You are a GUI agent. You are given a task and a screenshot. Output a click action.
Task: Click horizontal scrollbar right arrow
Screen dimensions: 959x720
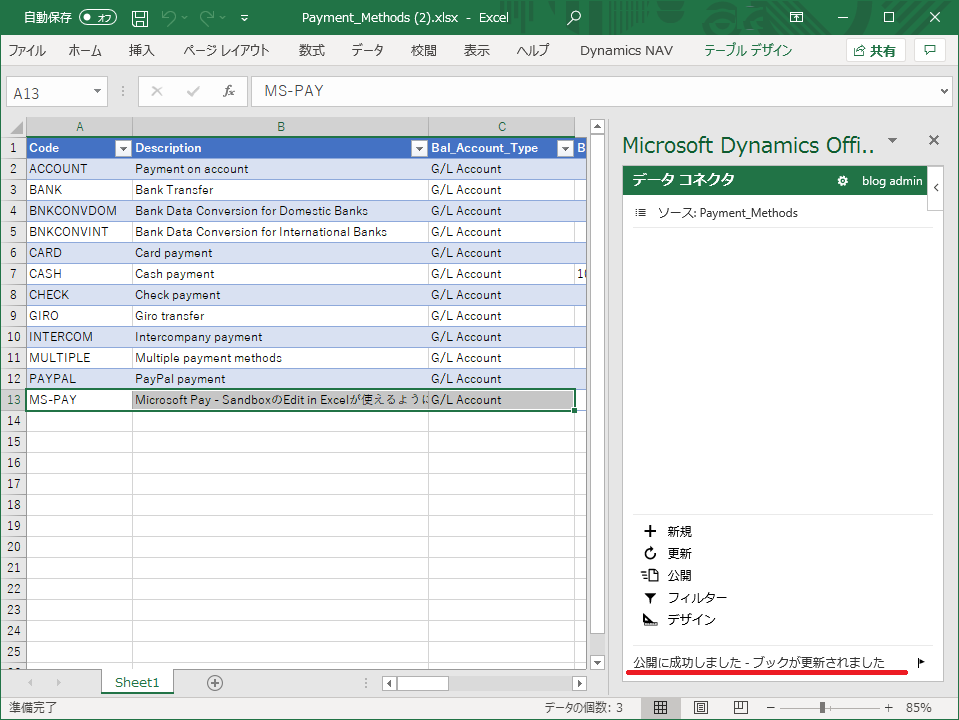pyautogui.click(x=580, y=683)
